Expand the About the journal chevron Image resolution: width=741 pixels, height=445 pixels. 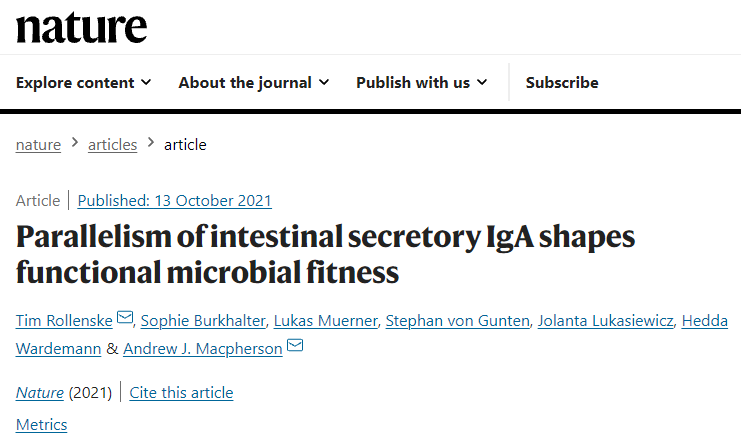pos(324,82)
